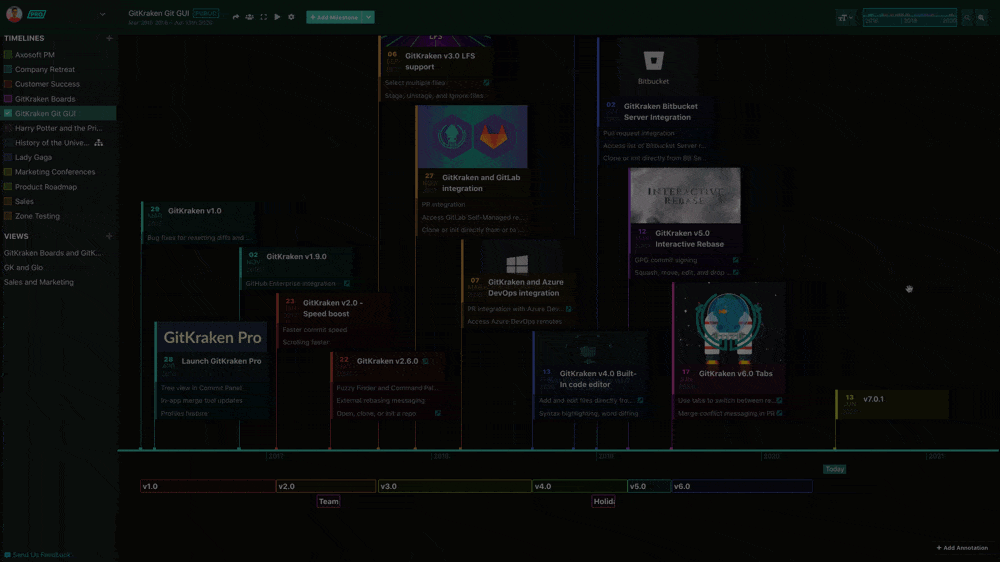The image size is (1000, 562).
Task: Open the Sales and Marketing view
Action: coord(39,283)
